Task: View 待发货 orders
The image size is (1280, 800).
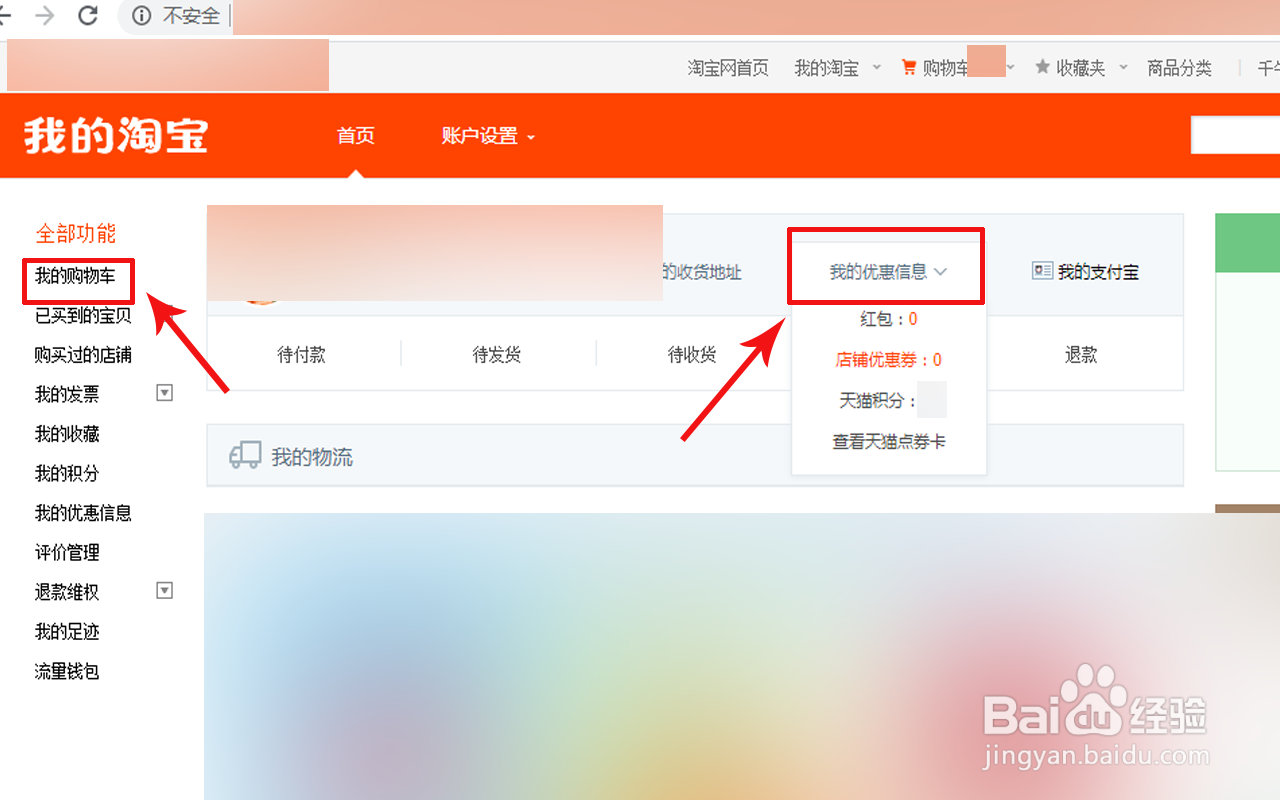Action: (x=497, y=354)
